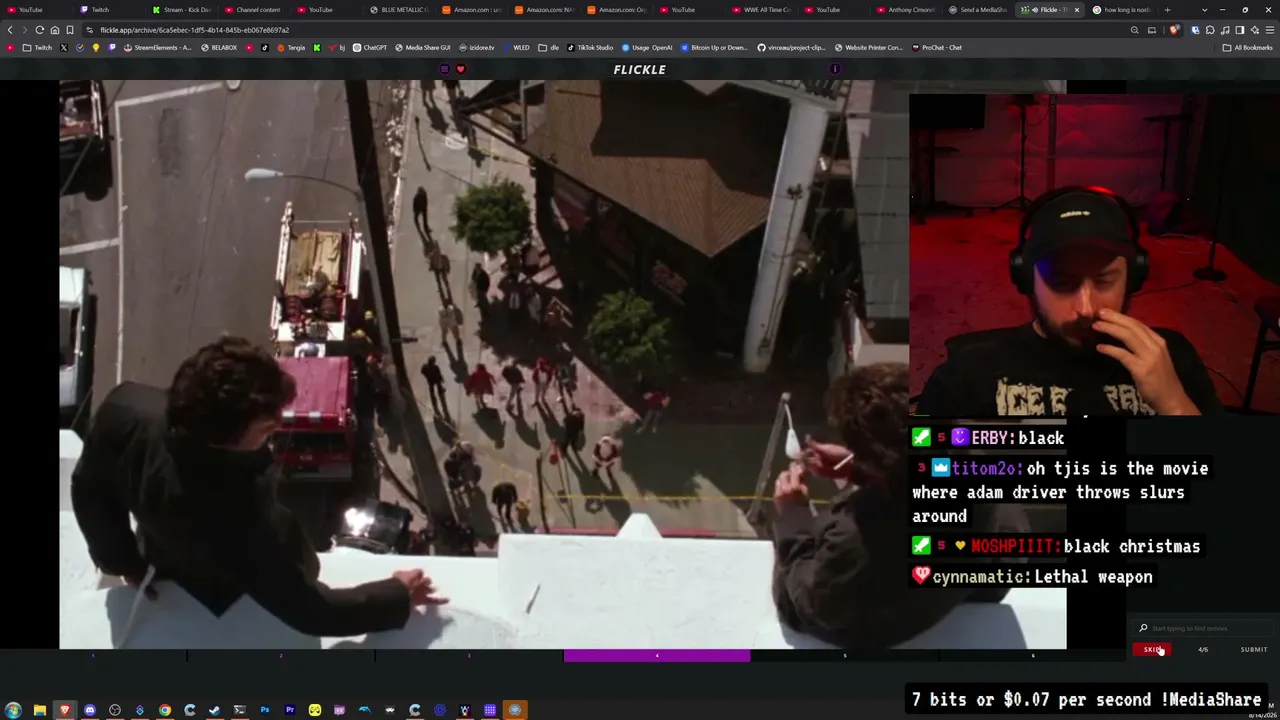Click the SUBMIT button in Flickle

[1253, 650]
